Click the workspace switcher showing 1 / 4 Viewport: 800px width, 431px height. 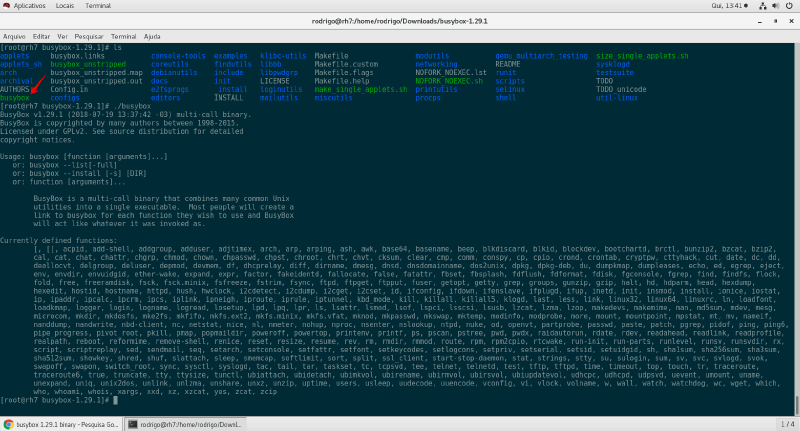pyautogui.click(x=784, y=425)
